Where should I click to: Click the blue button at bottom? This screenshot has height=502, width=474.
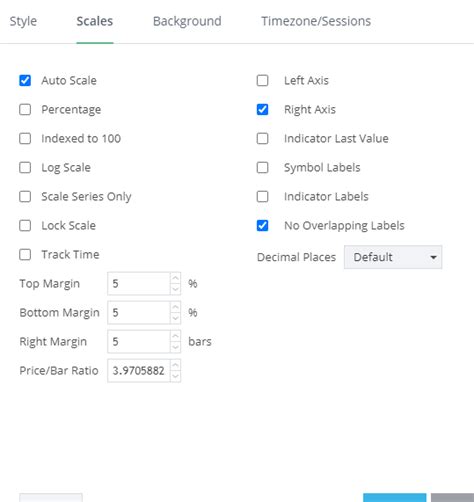tap(395, 497)
